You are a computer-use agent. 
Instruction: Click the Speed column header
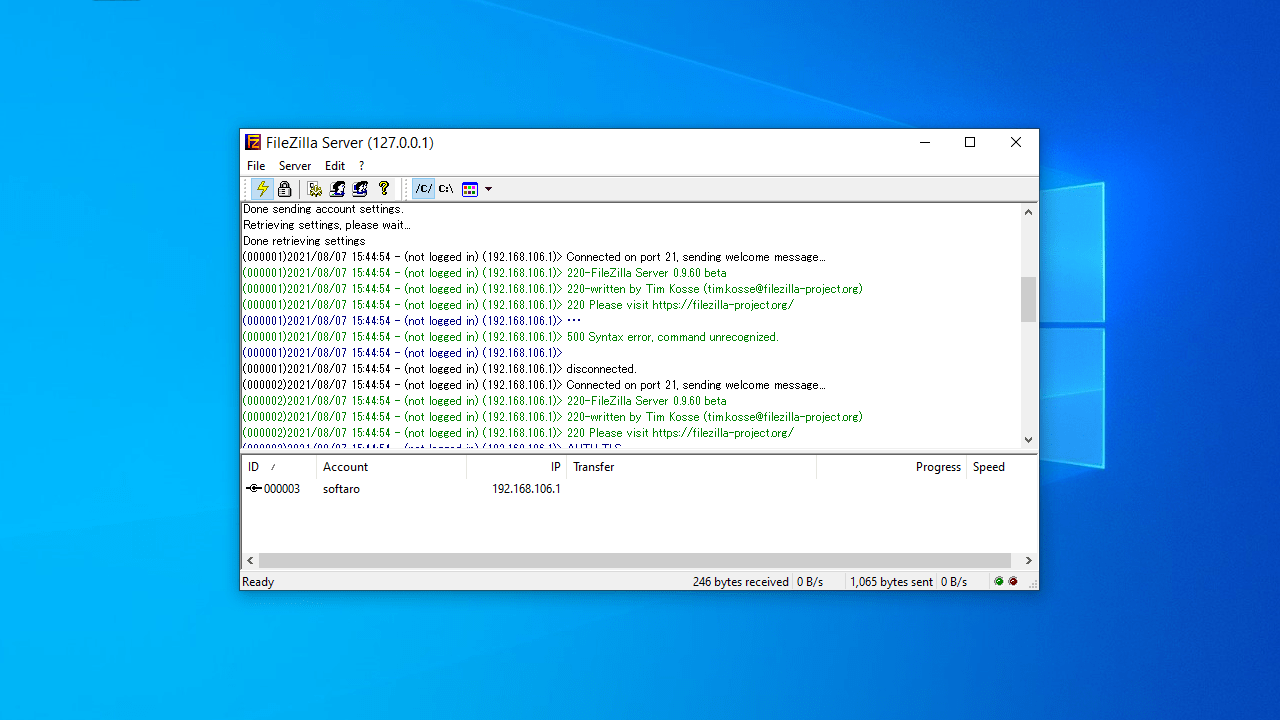point(1002,467)
